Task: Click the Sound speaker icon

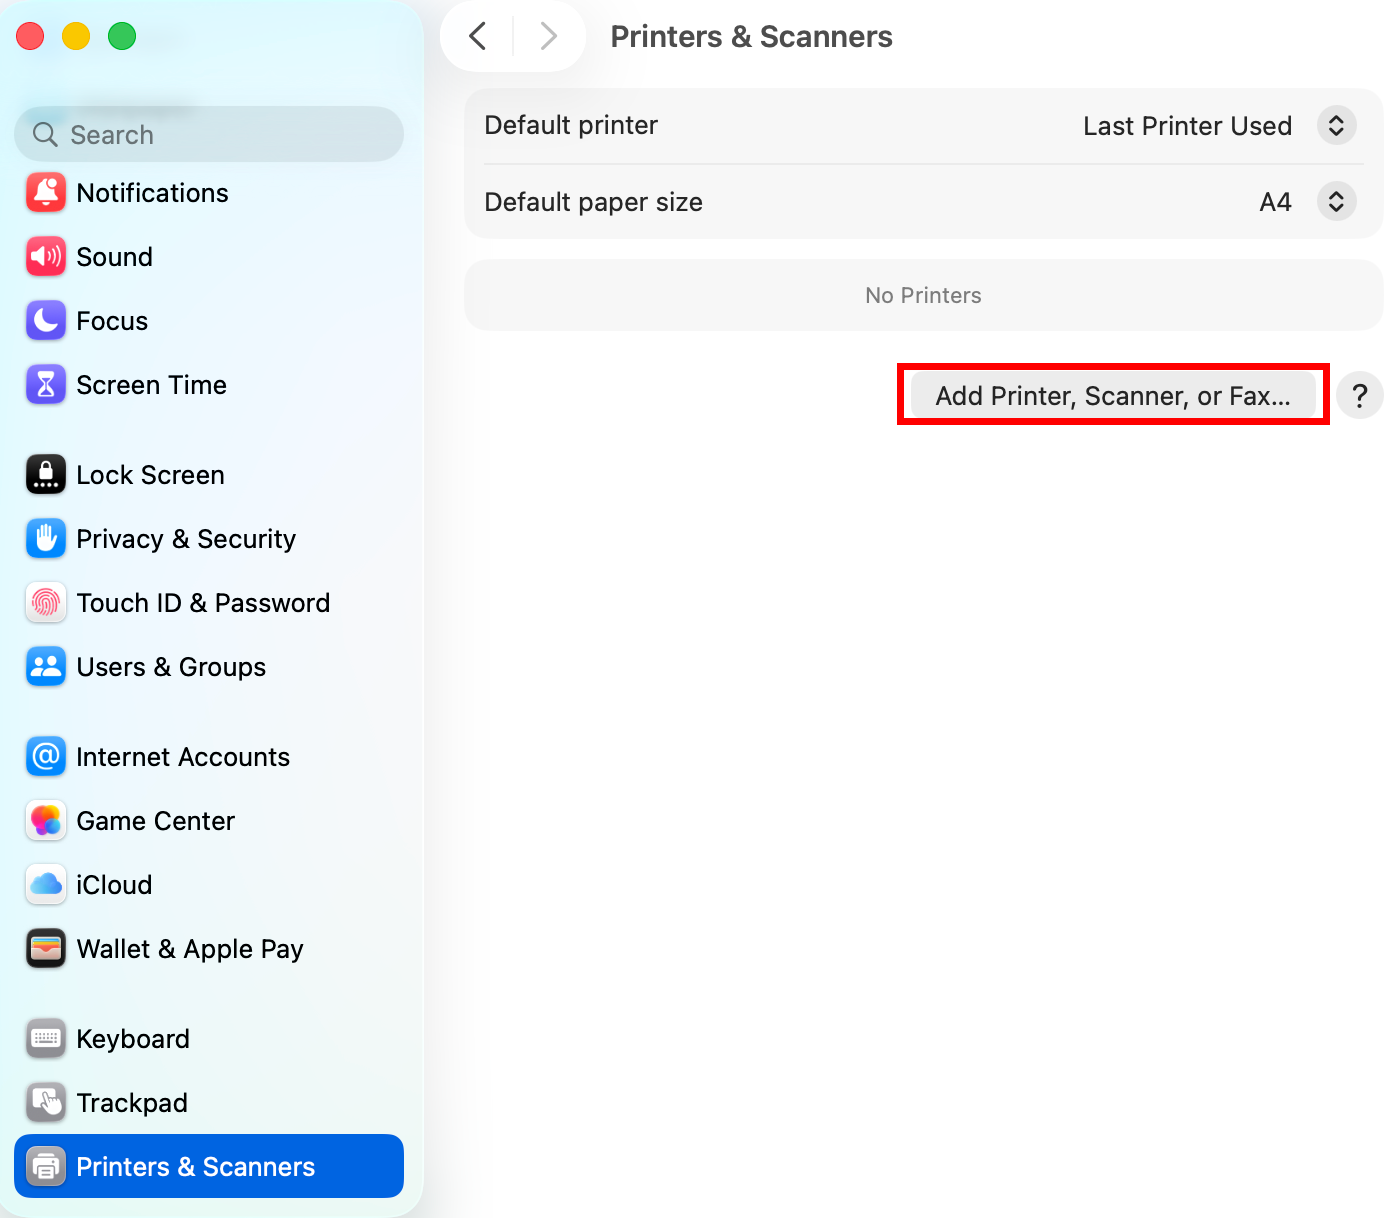Action: 46,257
